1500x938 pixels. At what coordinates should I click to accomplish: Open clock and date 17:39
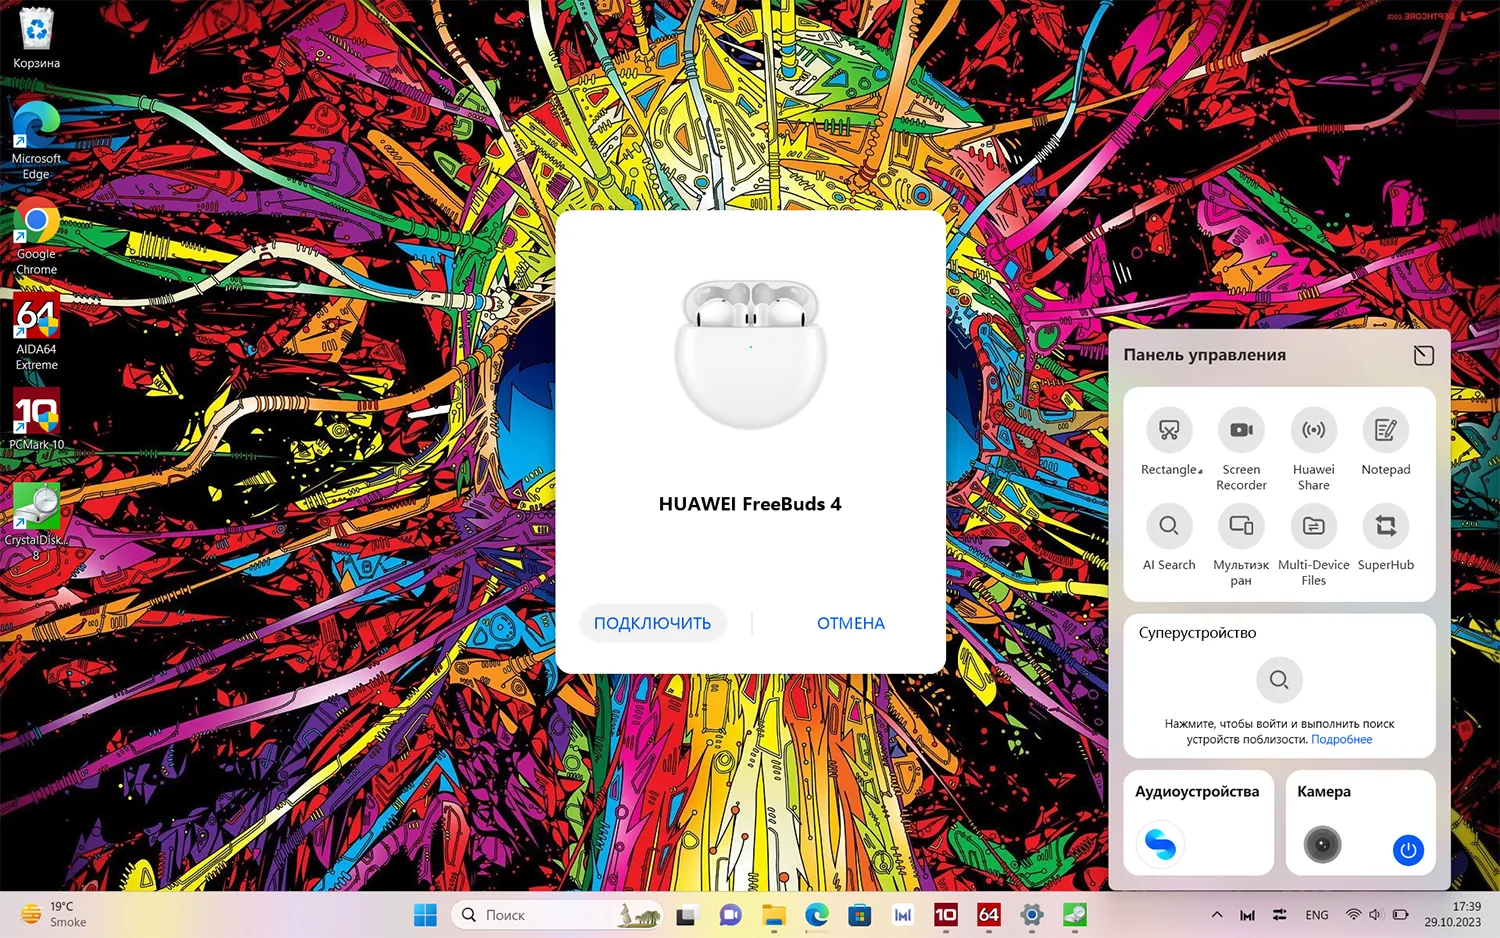[x=1453, y=915]
